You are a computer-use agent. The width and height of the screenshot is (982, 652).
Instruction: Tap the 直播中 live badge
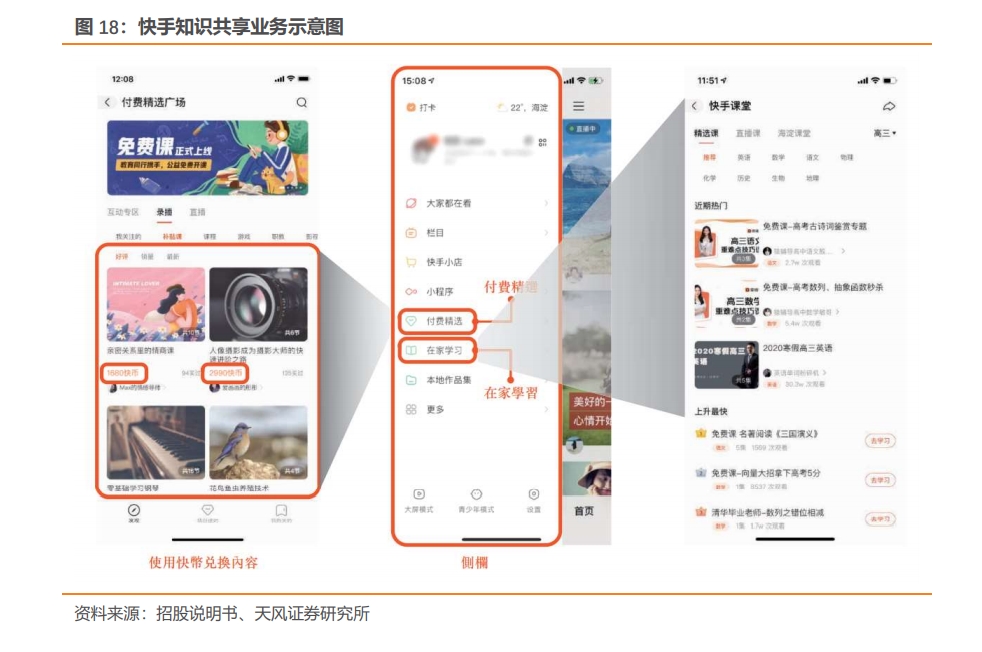tap(582, 128)
